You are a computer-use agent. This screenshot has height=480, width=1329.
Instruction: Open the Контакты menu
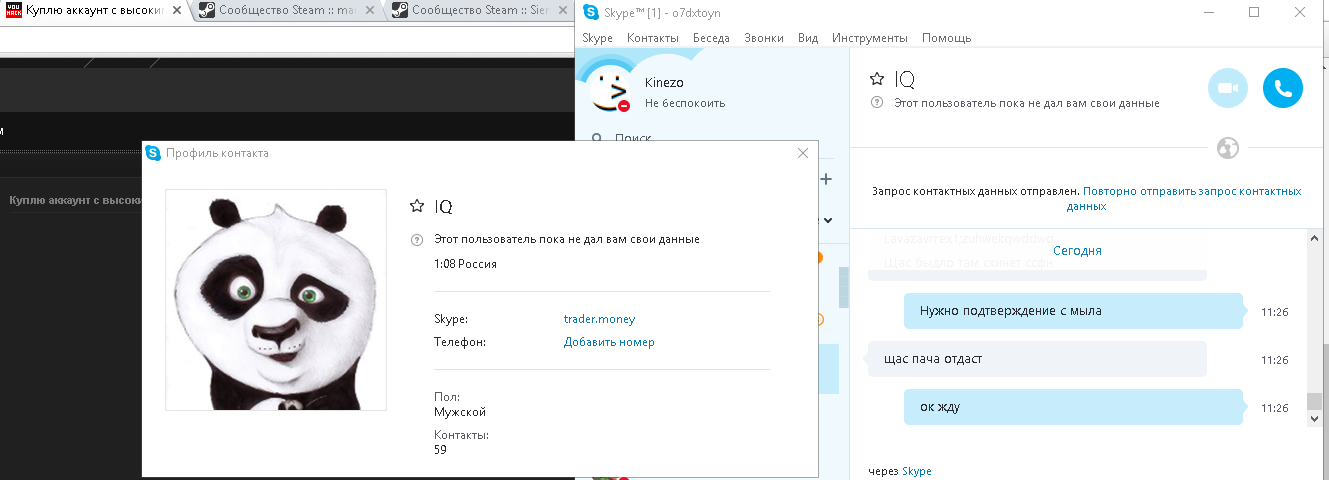click(652, 38)
